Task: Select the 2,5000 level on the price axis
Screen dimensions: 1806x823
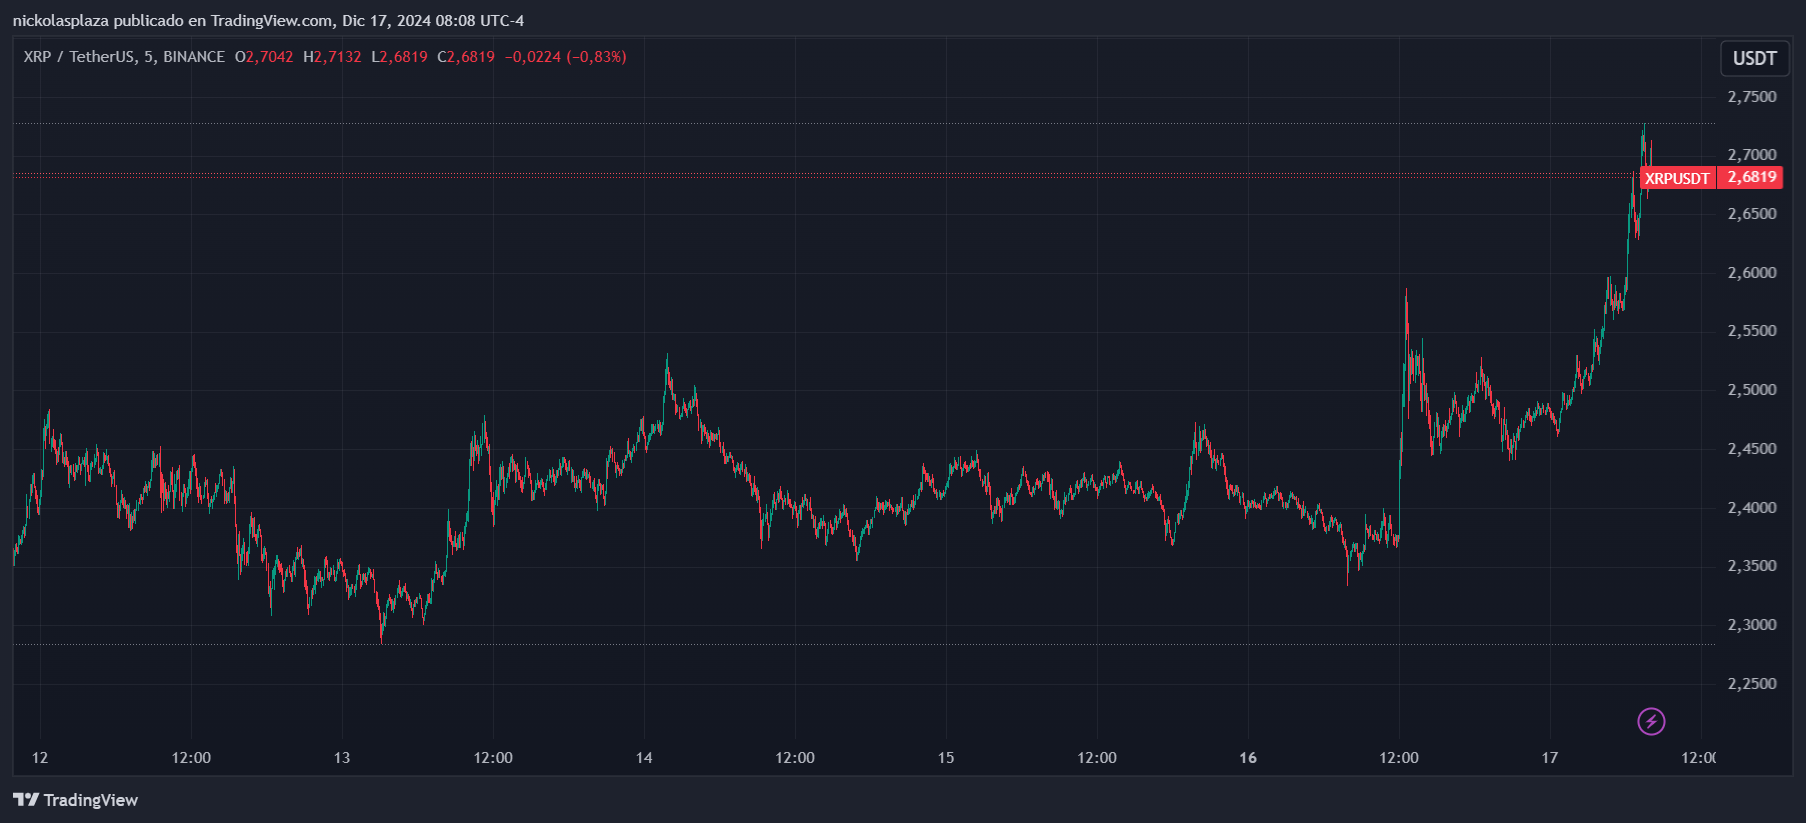Action: [x=1752, y=390]
